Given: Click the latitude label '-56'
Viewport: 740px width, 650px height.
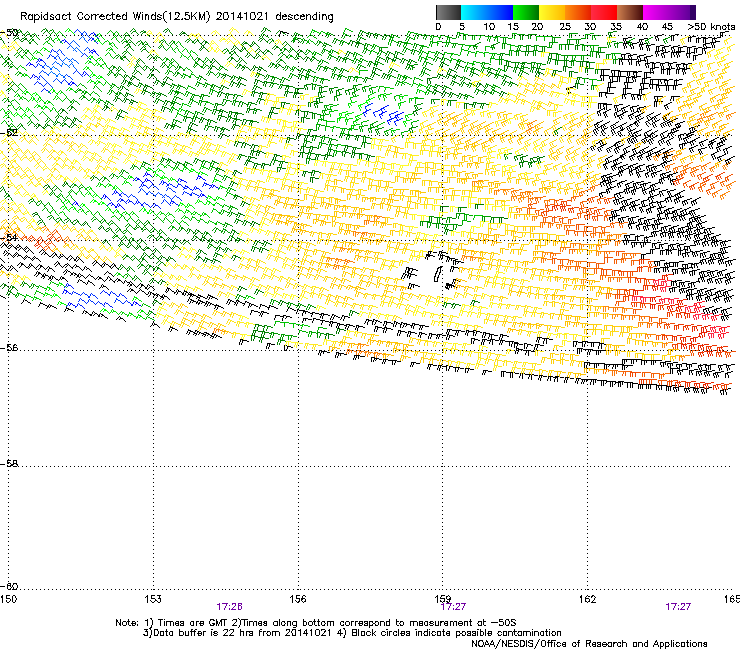Looking at the screenshot, I should pos(9,348).
